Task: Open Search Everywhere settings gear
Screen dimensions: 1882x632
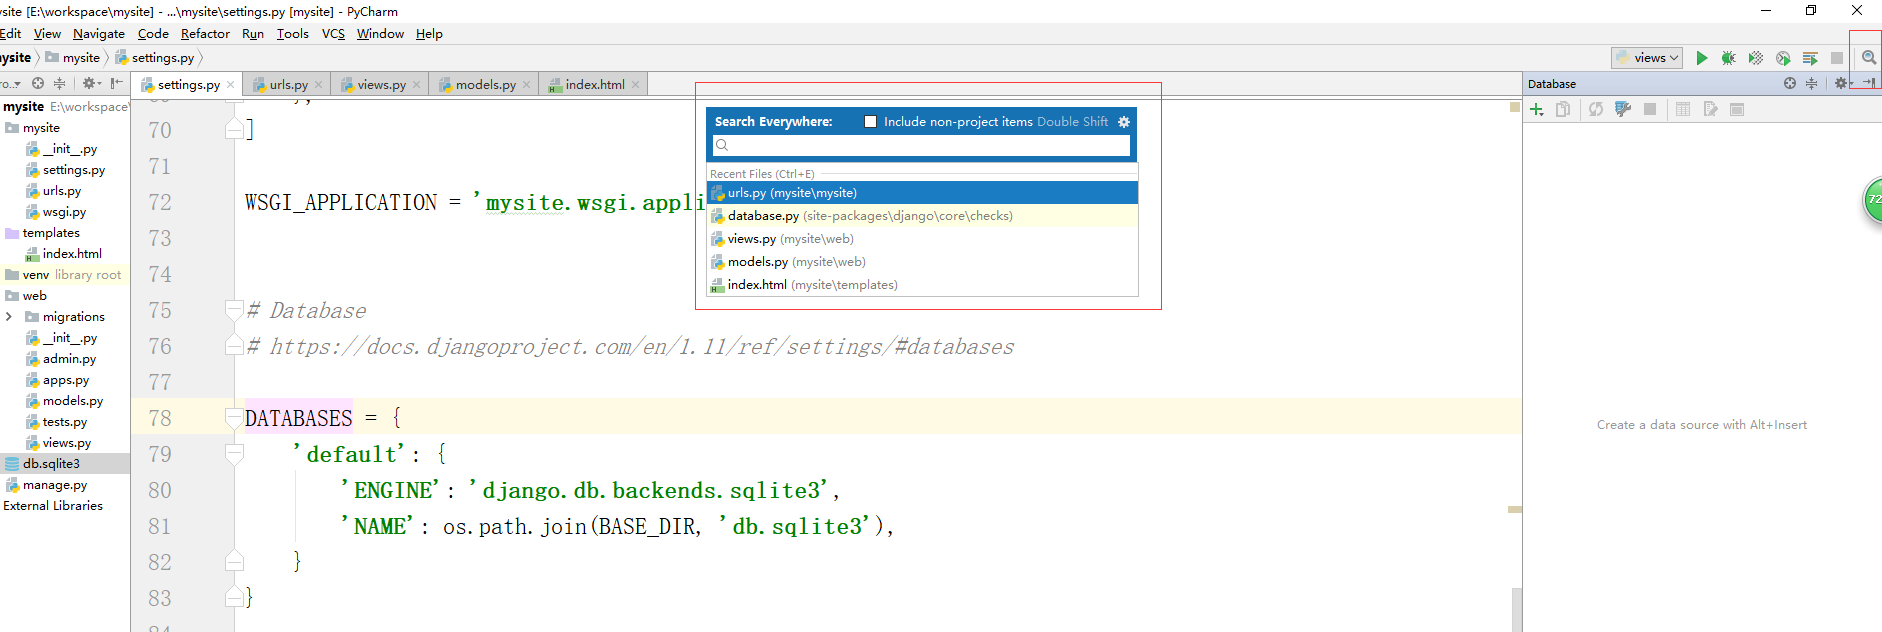Action: click(1123, 122)
